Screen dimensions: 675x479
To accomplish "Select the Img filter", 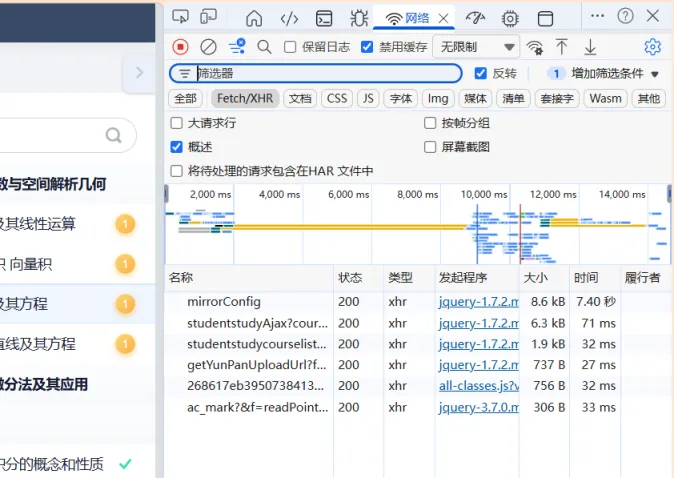I will pos(438,99).
